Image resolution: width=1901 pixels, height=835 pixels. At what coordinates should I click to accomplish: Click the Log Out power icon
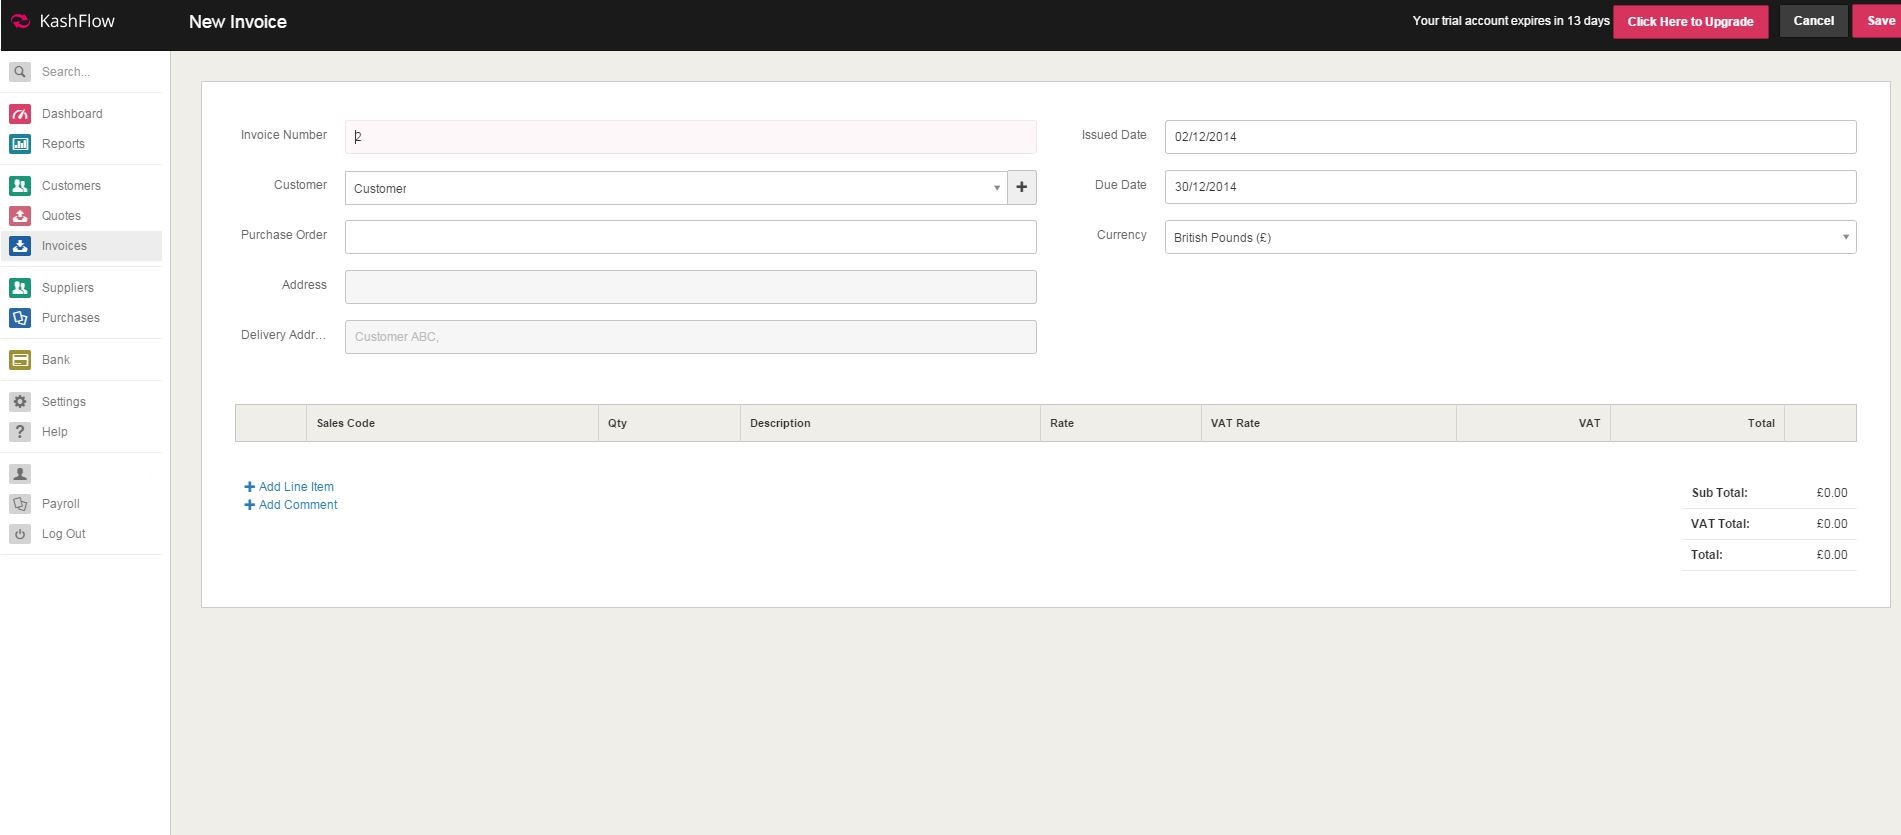point(20,534)
